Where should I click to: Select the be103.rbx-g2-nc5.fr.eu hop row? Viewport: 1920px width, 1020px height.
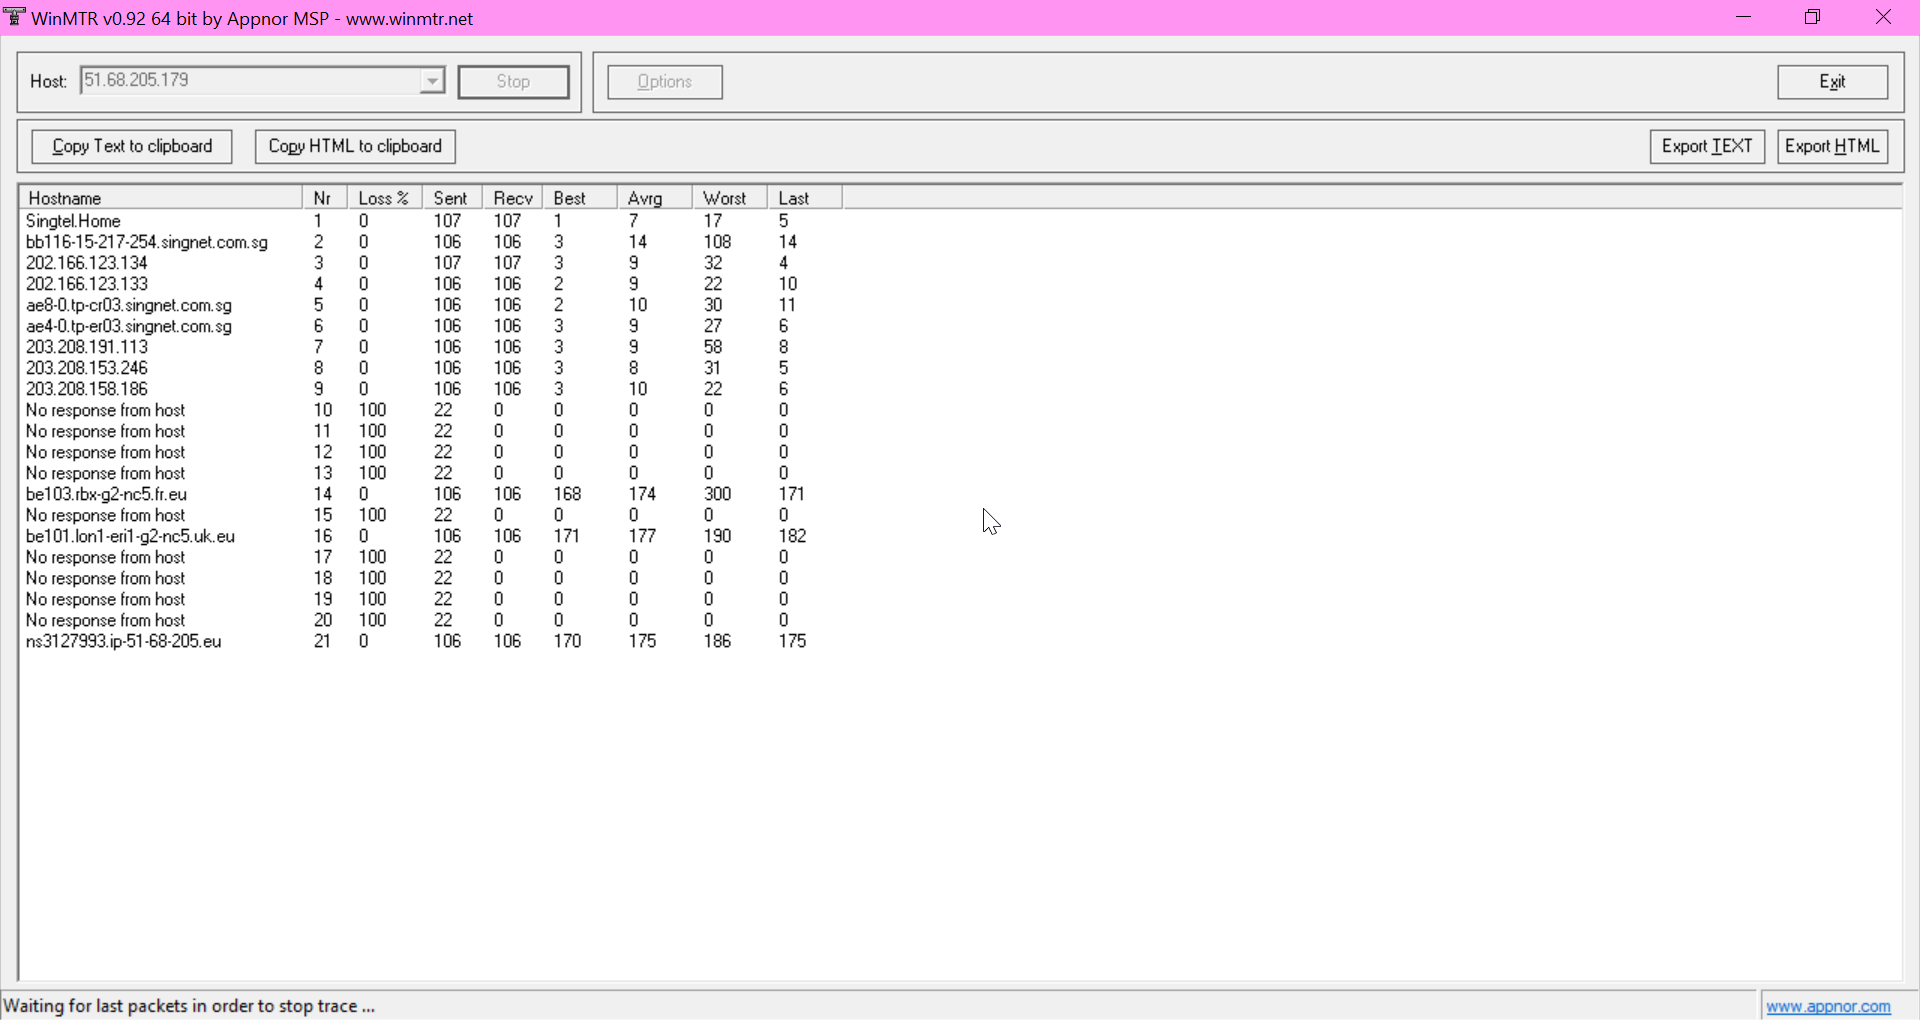click(x=106, y=494)
